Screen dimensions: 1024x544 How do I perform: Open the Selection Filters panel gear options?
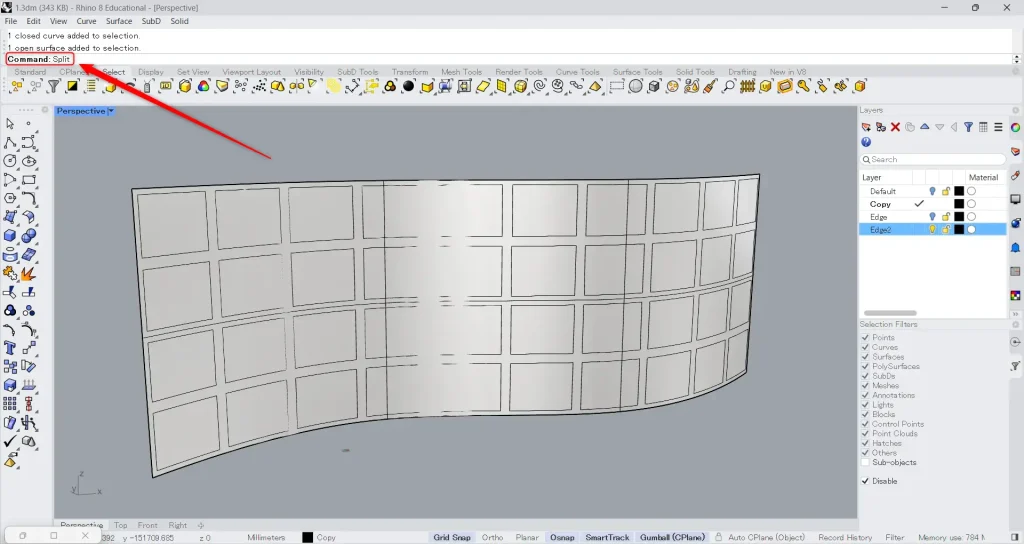(1016, 325)
